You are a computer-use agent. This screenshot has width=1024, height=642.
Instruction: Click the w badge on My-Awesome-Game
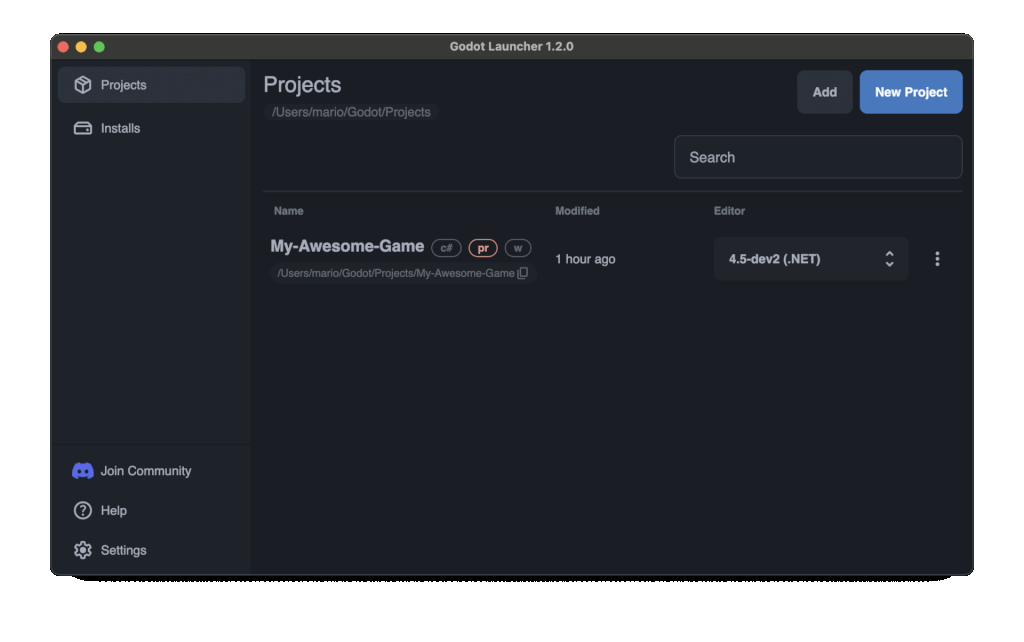click(x=518, y=248)
